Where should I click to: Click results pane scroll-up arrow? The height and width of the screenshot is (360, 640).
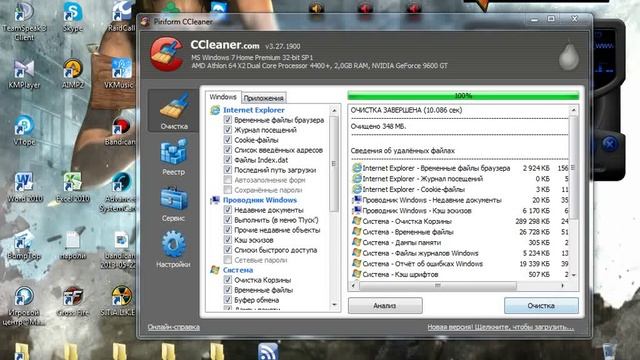(573, 110)
